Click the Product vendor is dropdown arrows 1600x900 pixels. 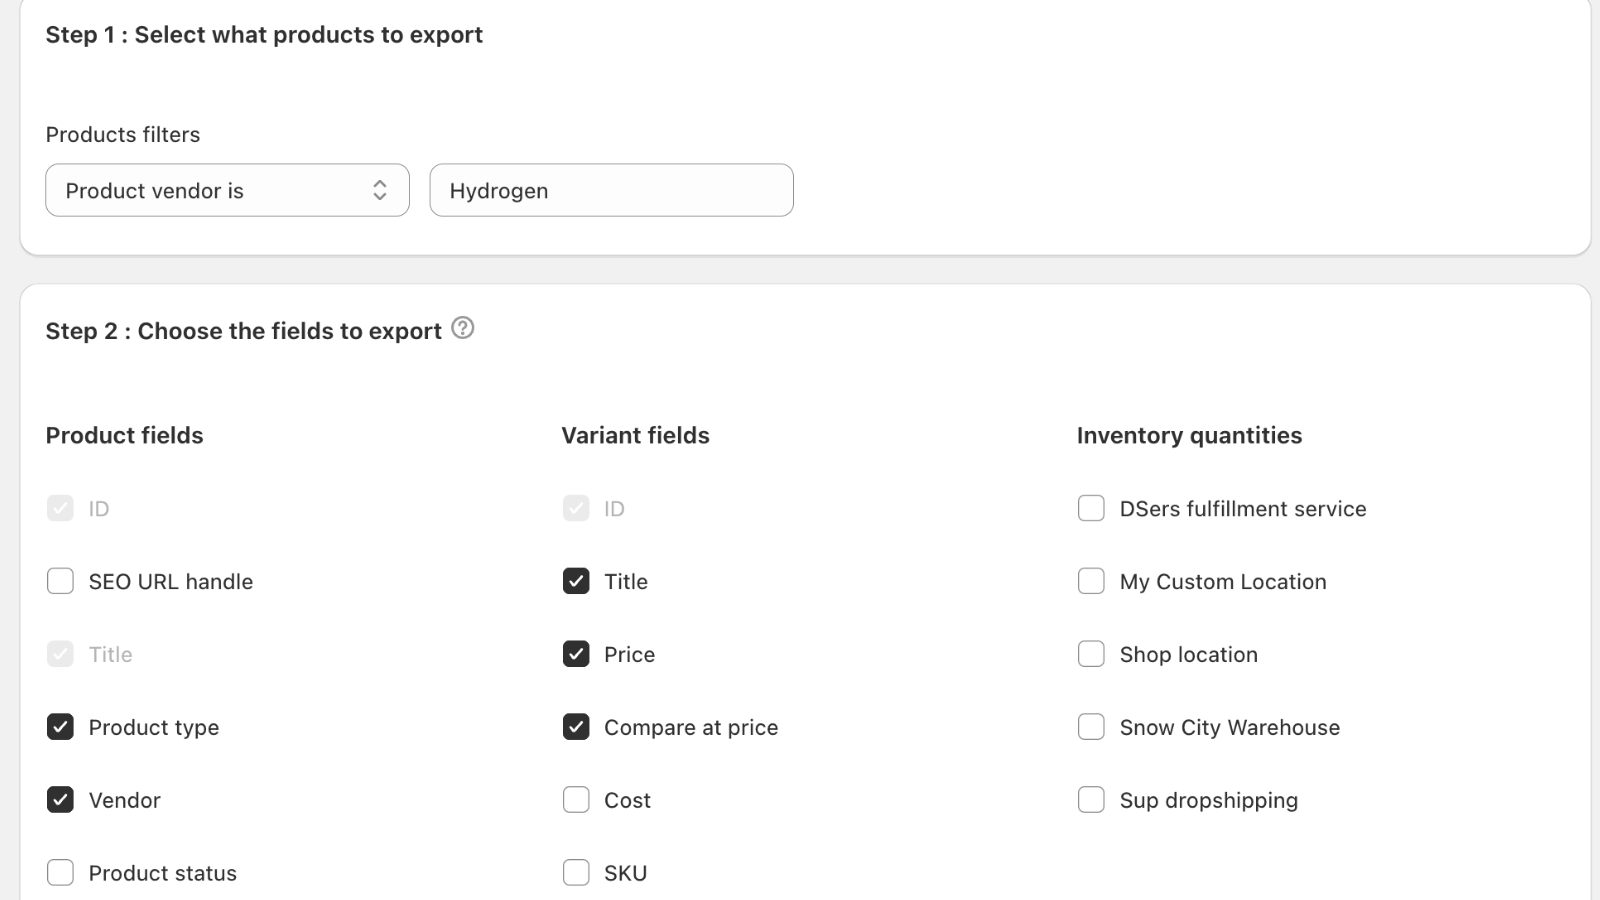[380, 190]
